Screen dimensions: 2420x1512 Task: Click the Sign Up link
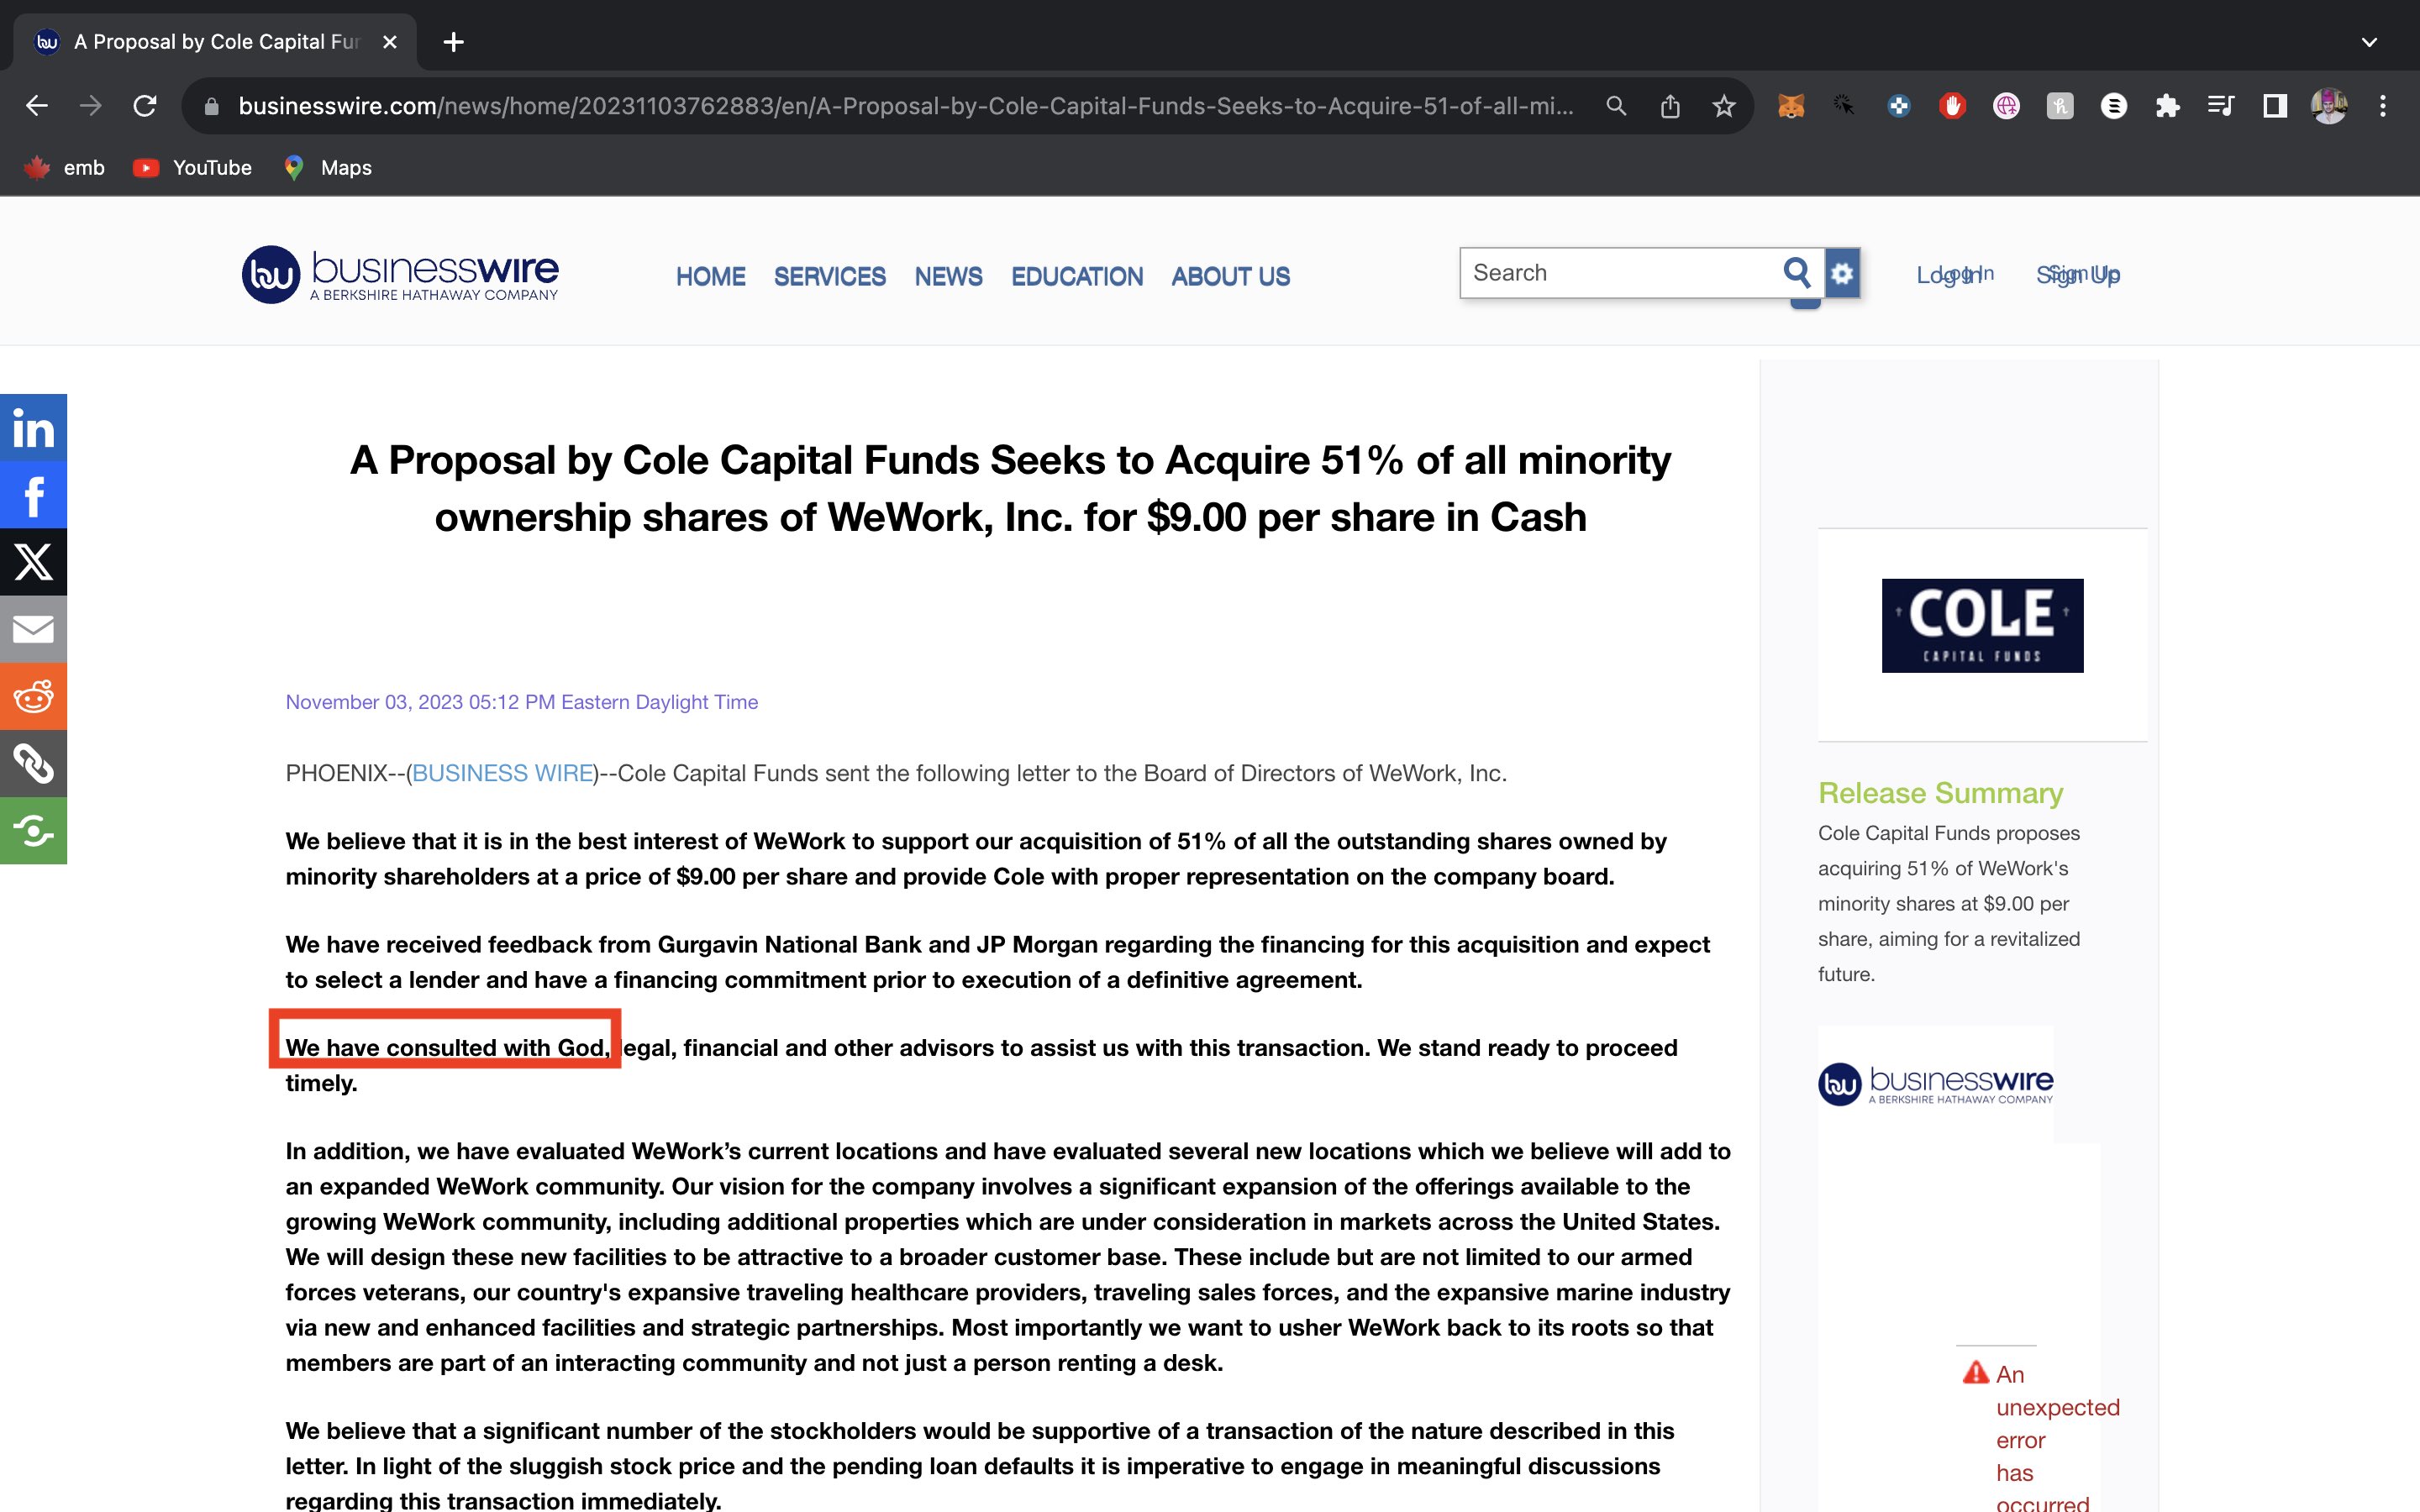2078,274
